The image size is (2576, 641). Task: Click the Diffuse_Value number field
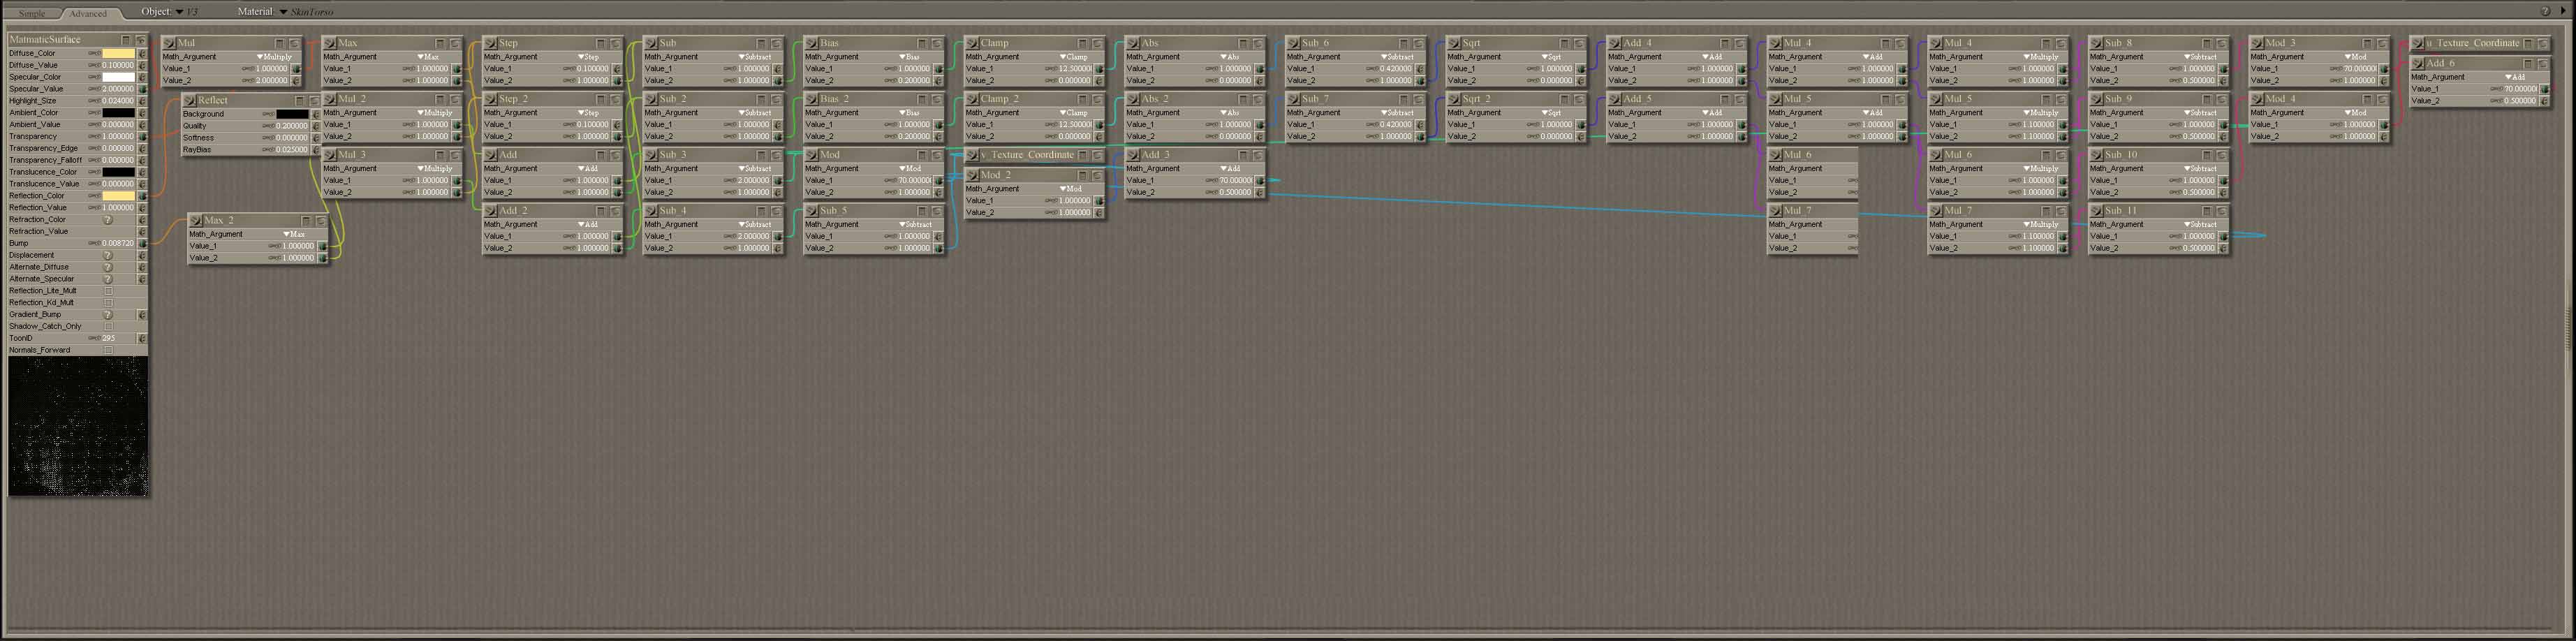[118, 65]
